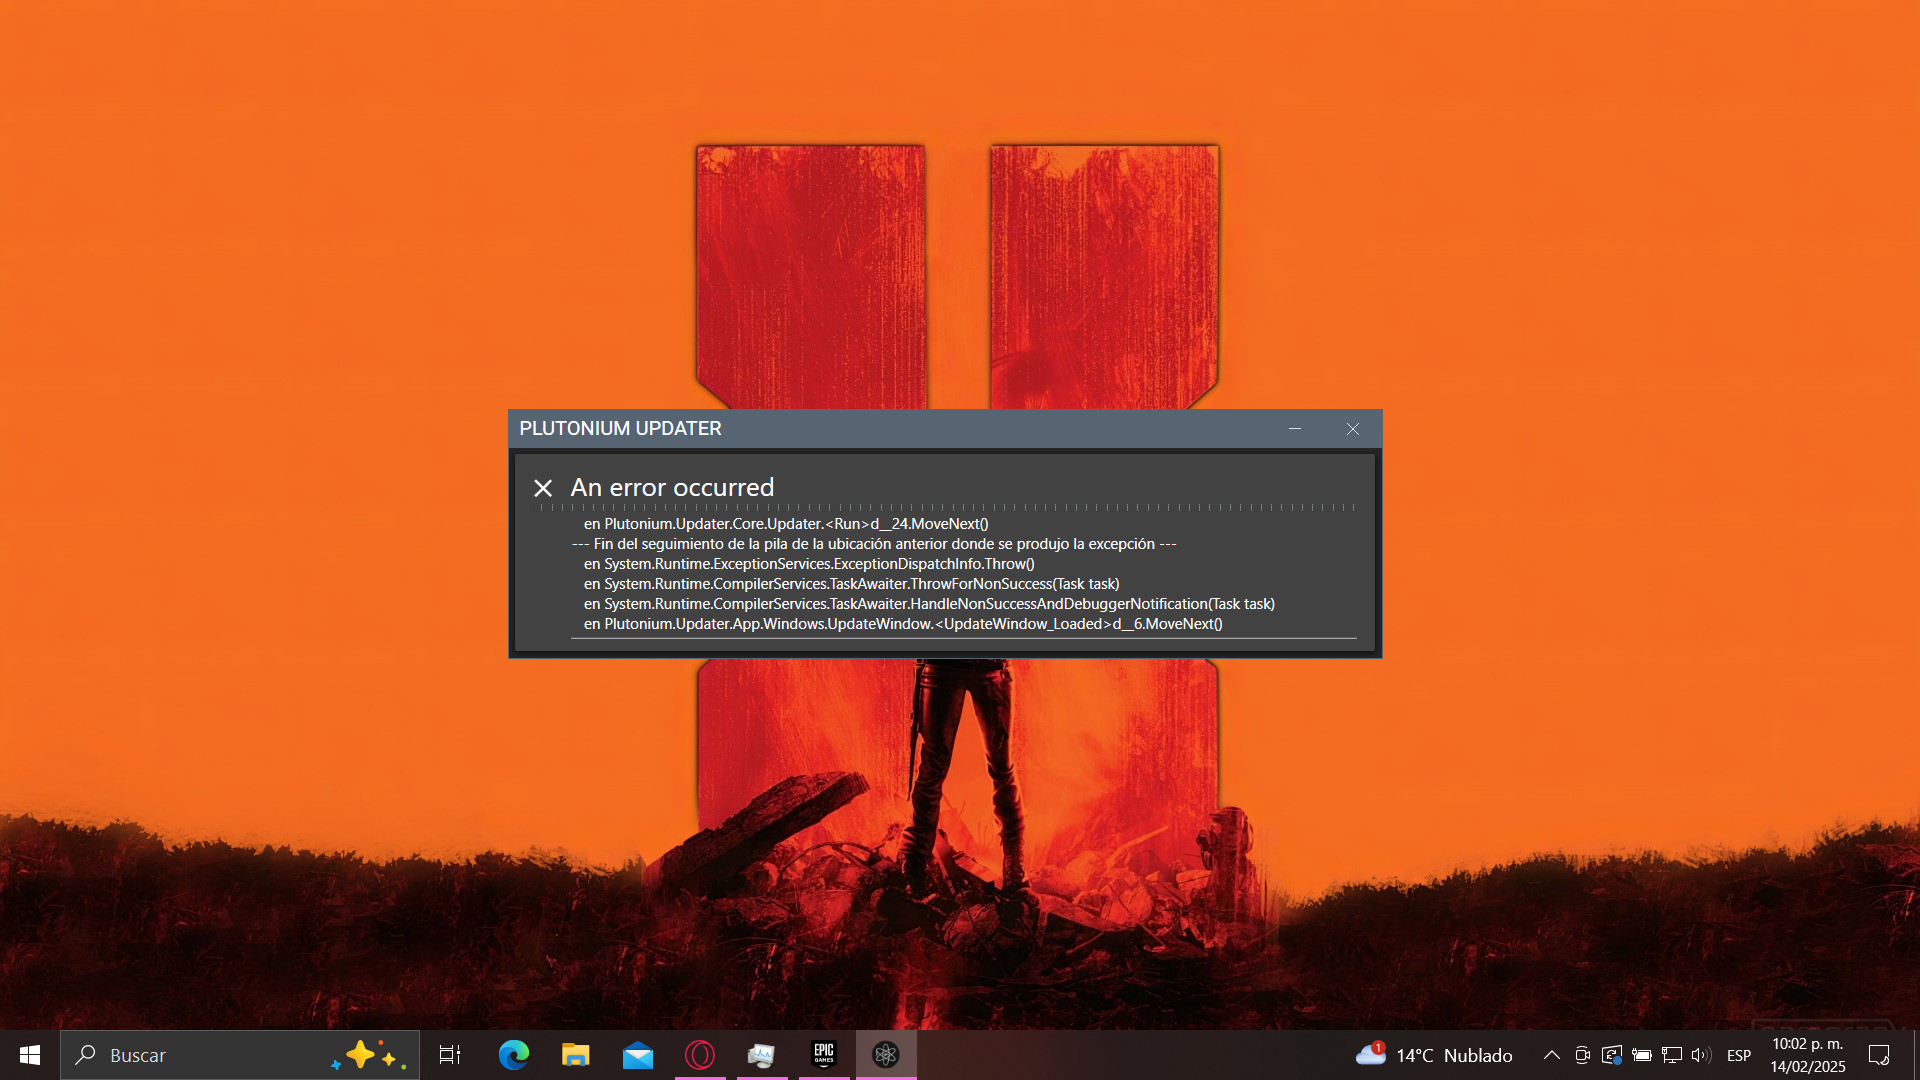Close the Plutonium Updater window
This screenshot has width=1920, height=1080.
point(1352,428)
